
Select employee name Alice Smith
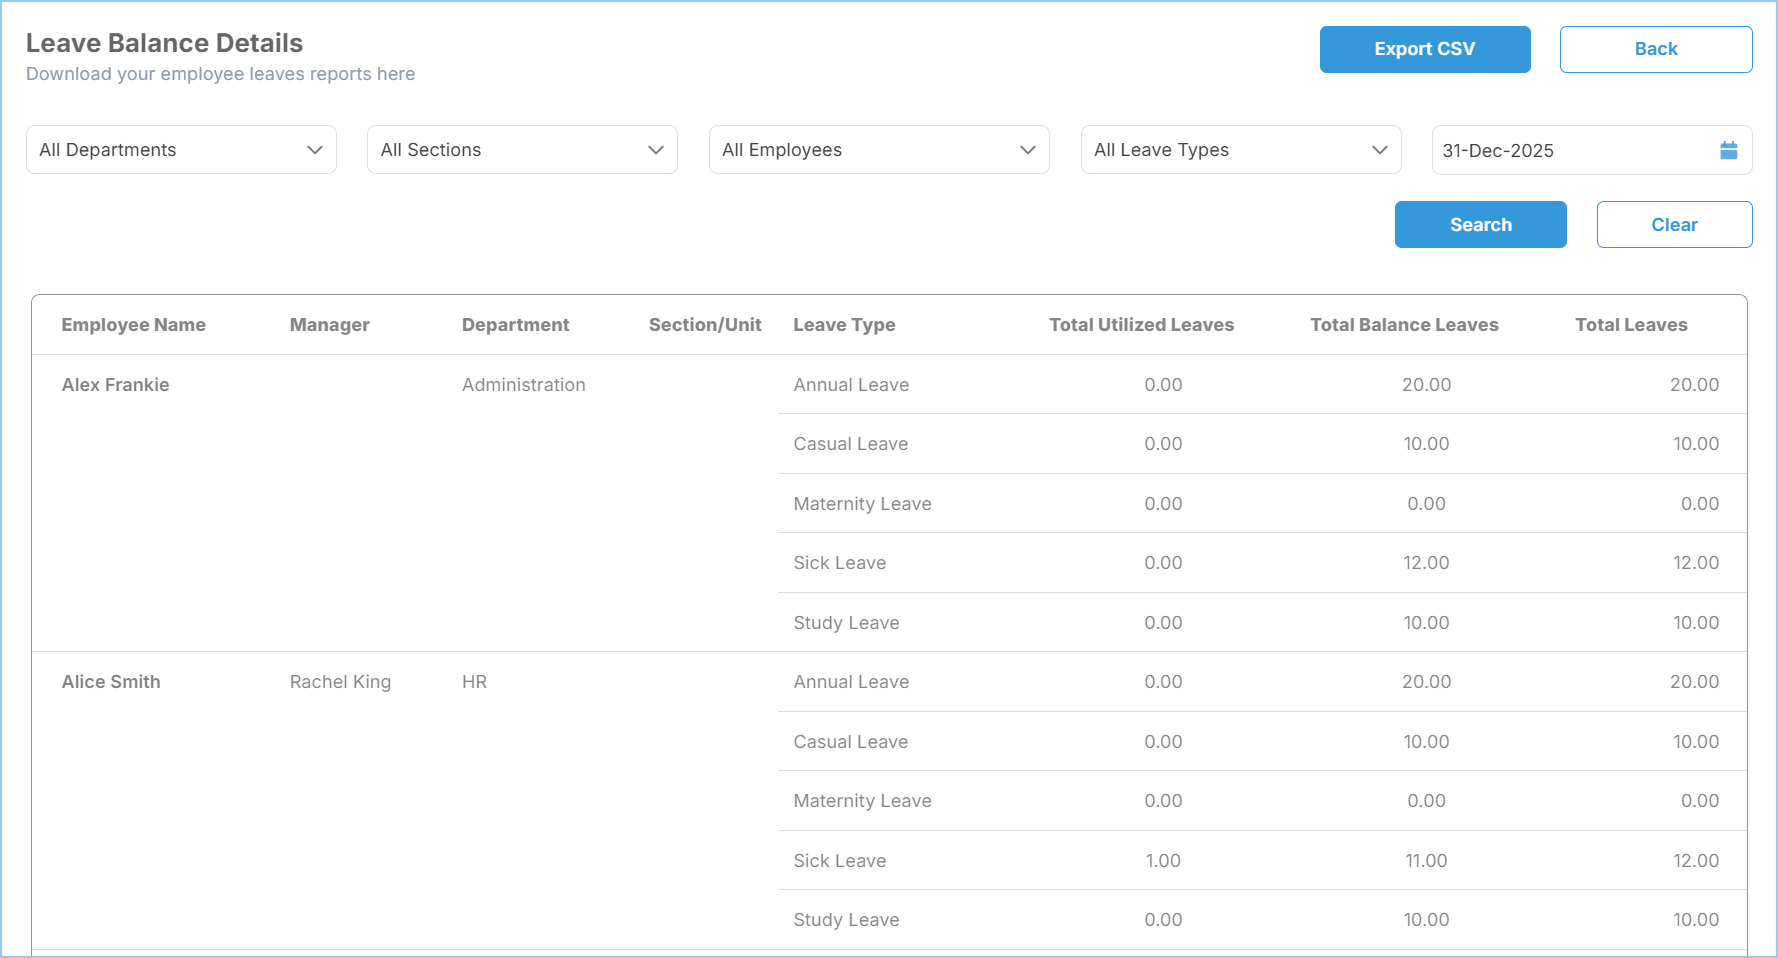point(111,682)
